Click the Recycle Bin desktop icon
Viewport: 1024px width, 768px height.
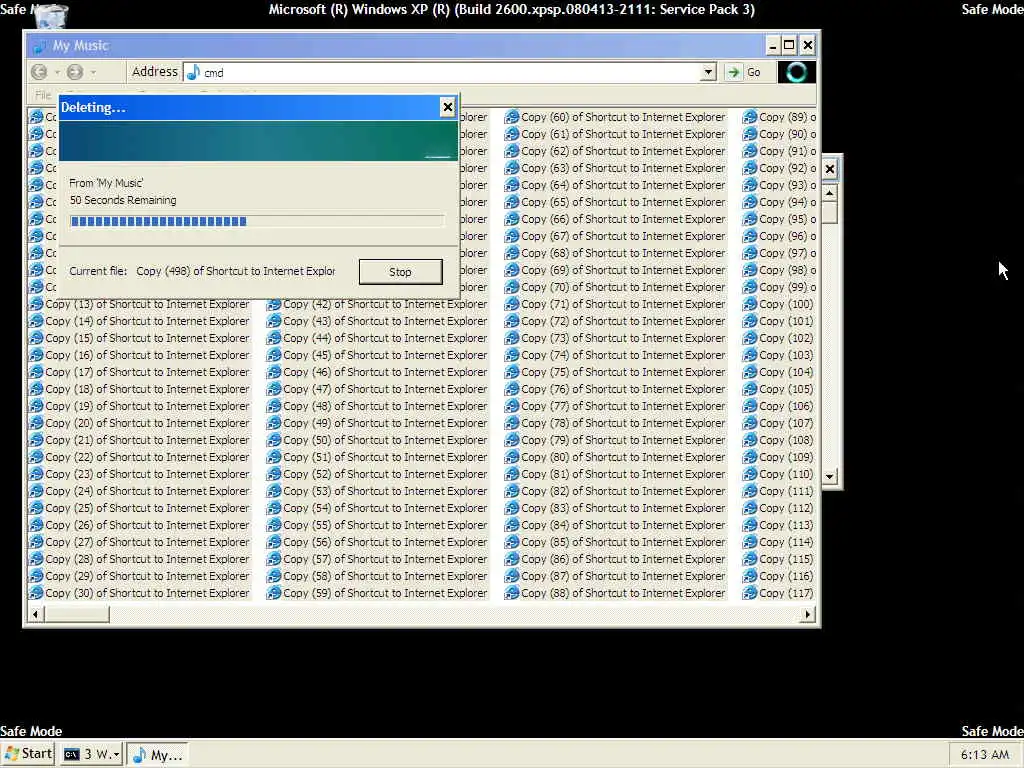[50, 16]
